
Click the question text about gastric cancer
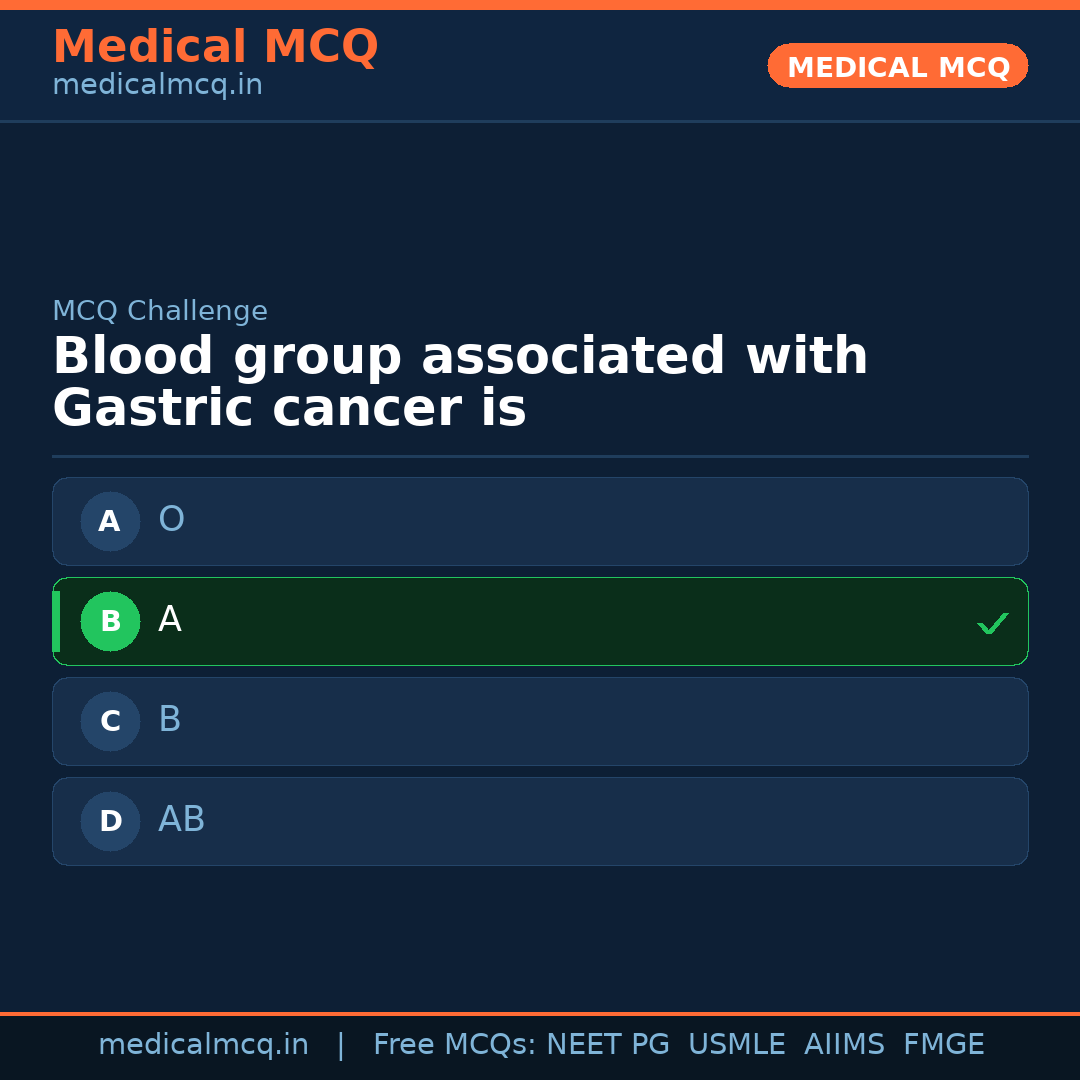pyautogui.click(x=460, y=380)
